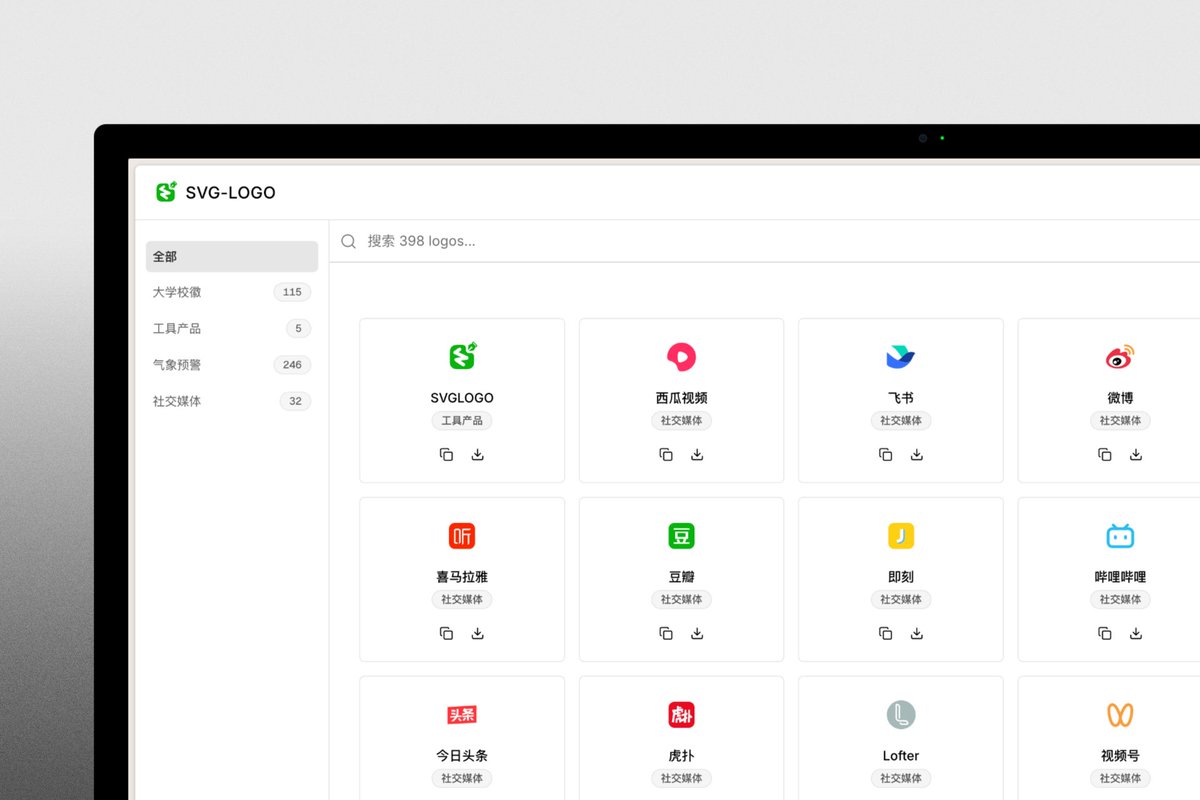Copy the 哔哩哔哩 logo SVG
The width and height of the screenshot is (1200, 800).
coord(1105,634)
